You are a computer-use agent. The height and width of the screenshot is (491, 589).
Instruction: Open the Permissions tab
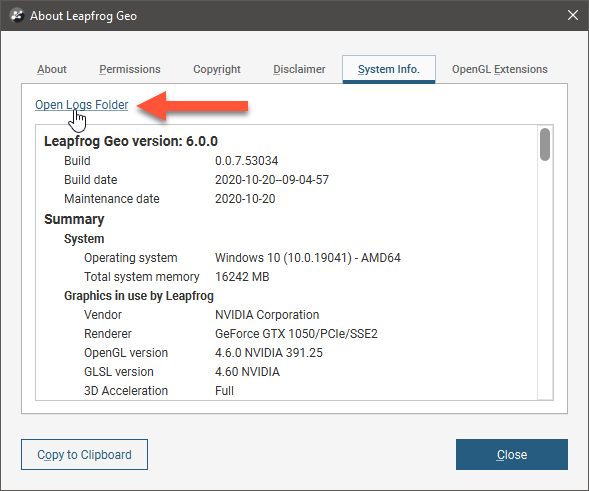[130, 69]
